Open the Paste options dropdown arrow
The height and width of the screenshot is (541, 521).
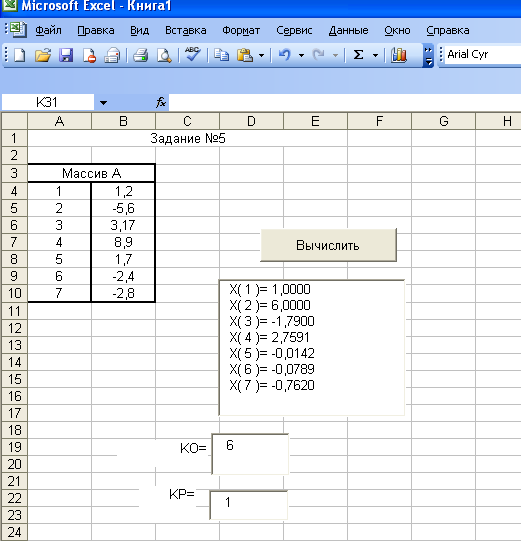262,56
